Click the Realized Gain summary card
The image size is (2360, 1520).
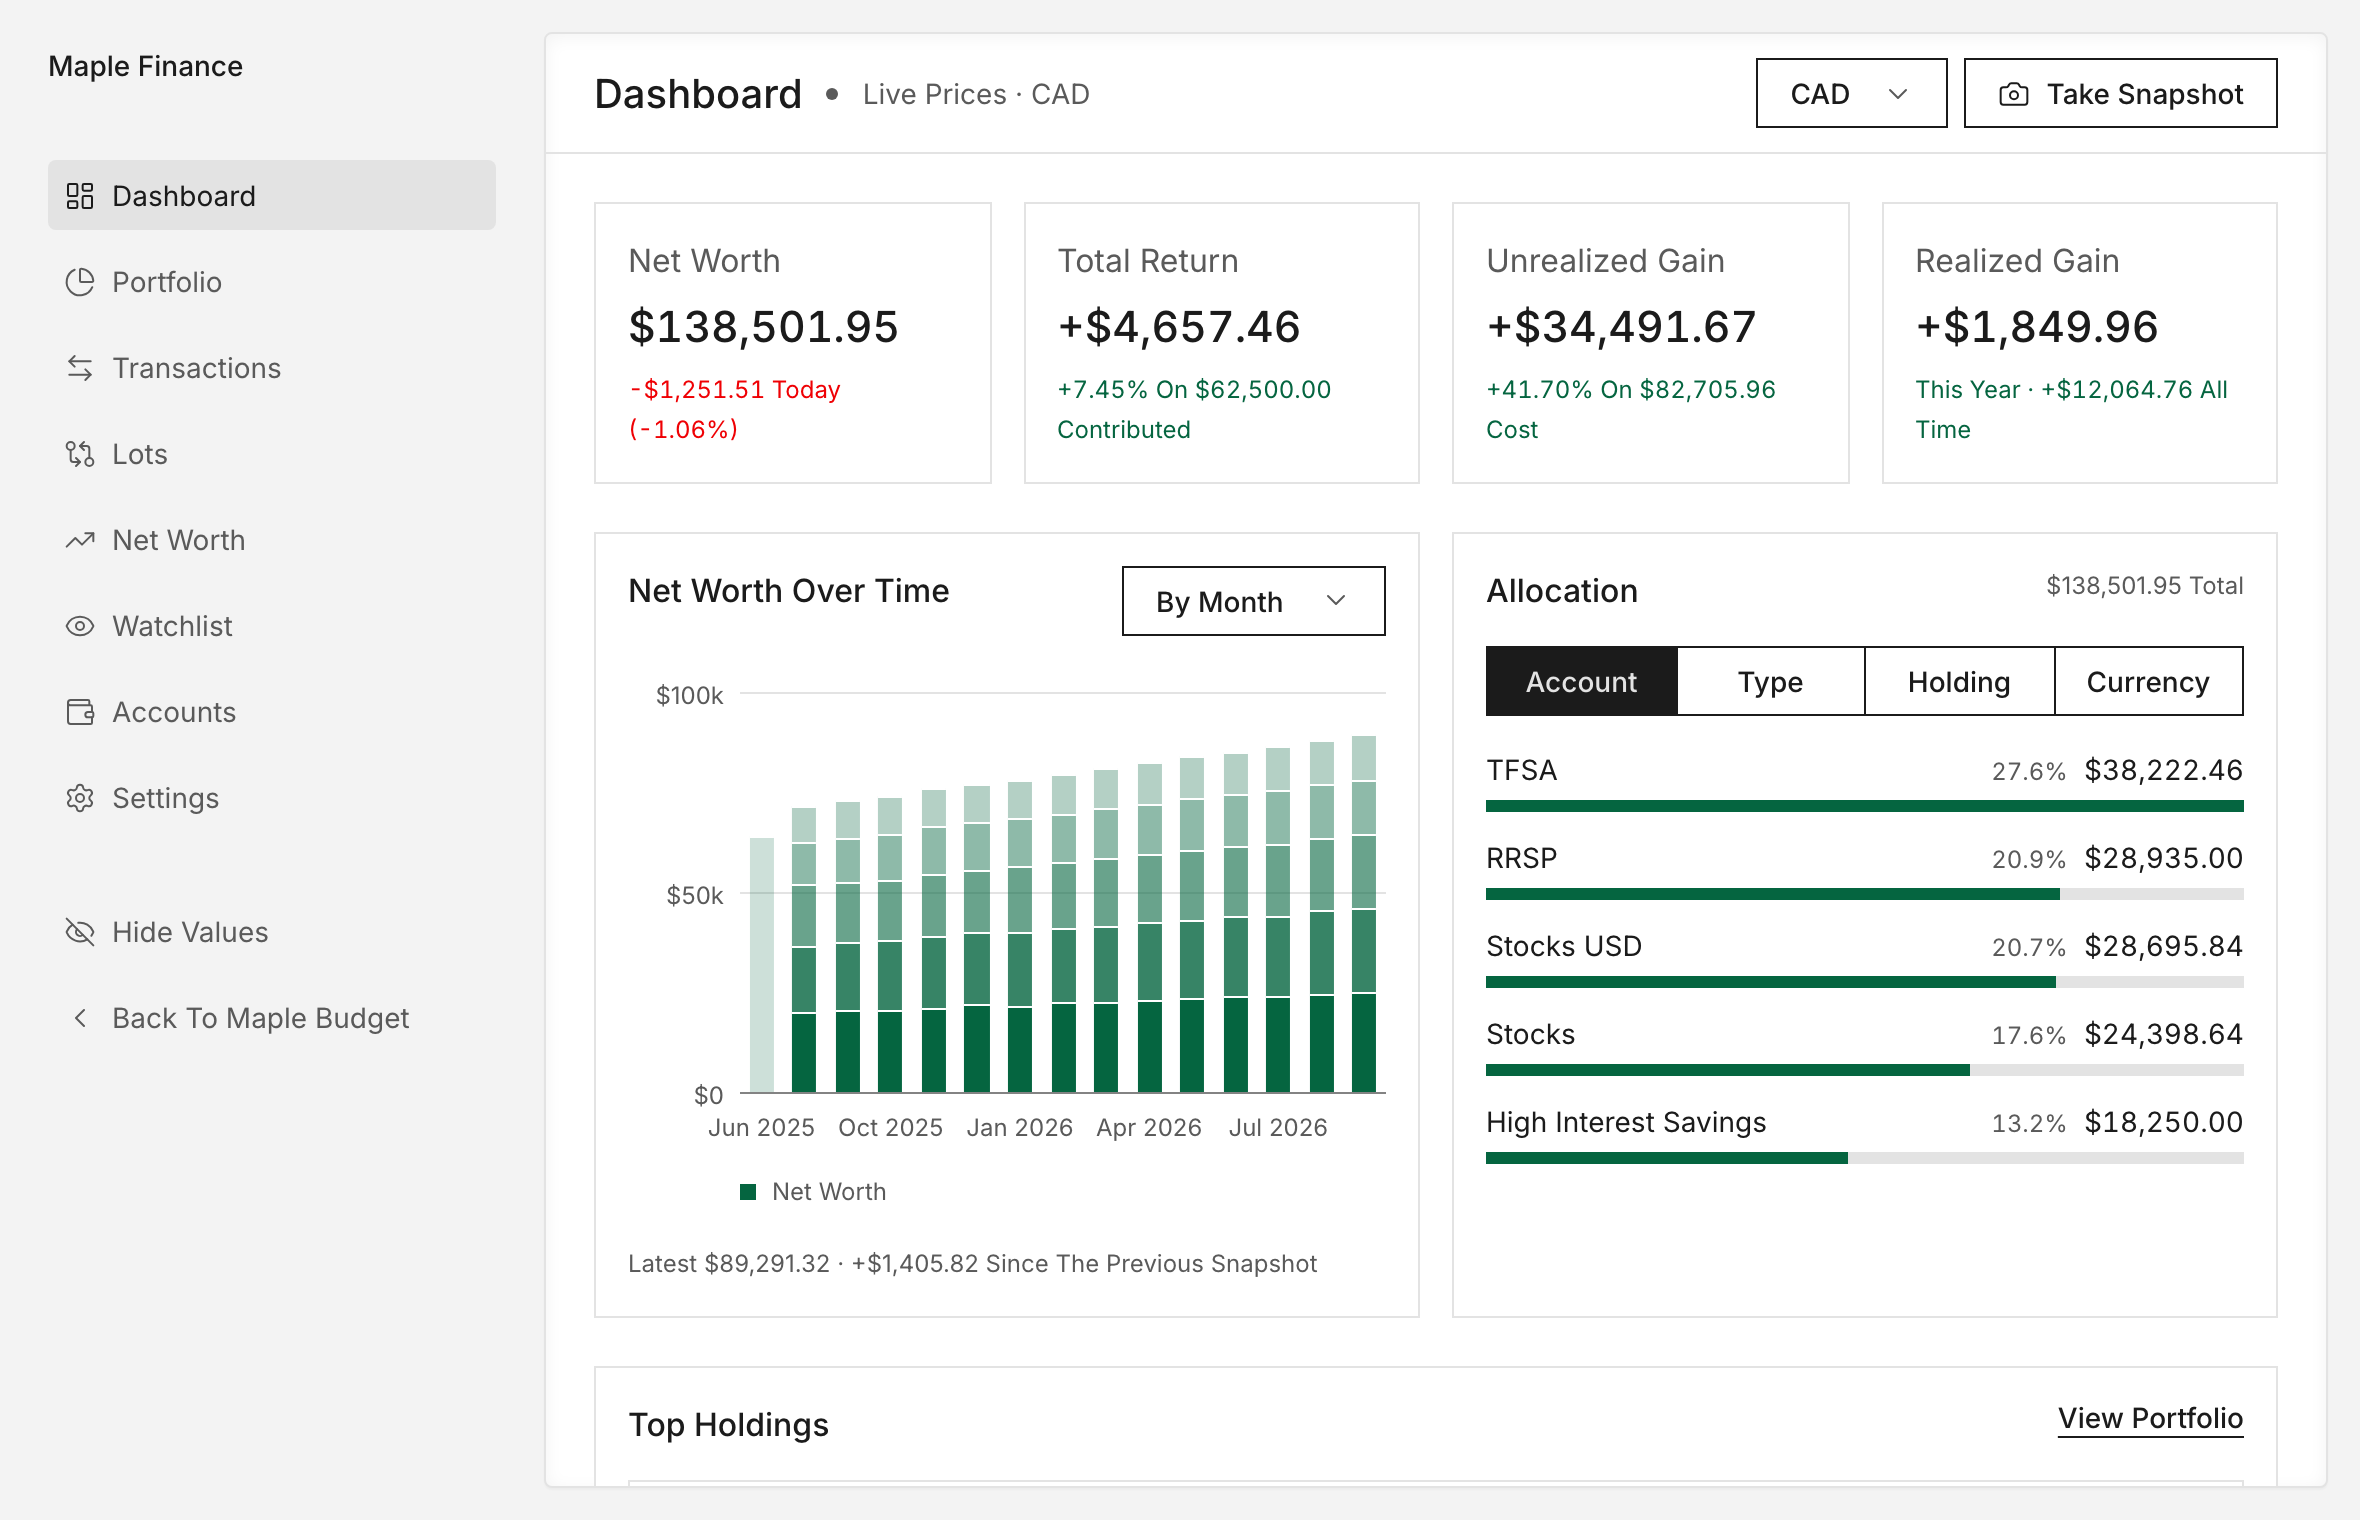point(2080,343)
